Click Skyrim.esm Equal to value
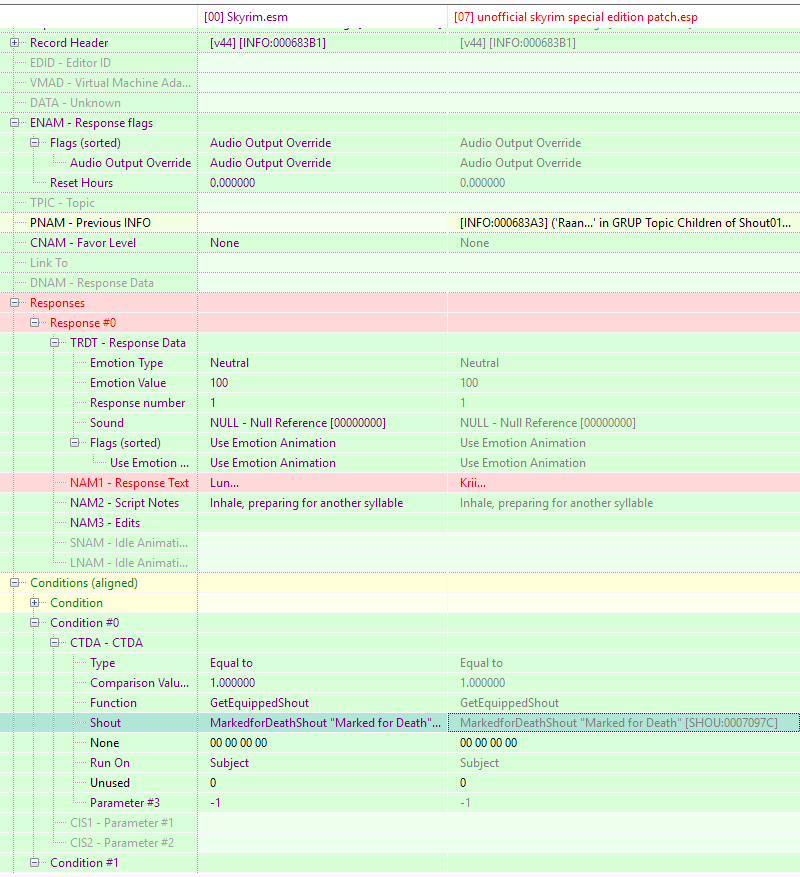Image resolution: width=800 pixels, height=877 pixels. coord(231,663)
